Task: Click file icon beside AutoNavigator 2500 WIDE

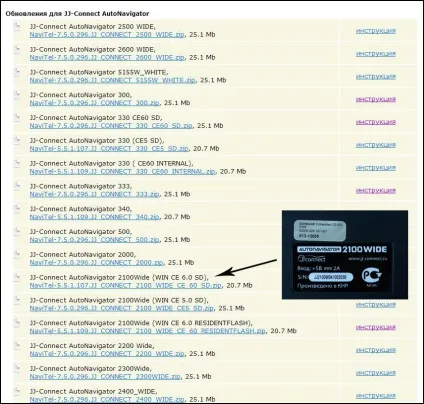Action: pyautogui.click(x=16, y=27)
